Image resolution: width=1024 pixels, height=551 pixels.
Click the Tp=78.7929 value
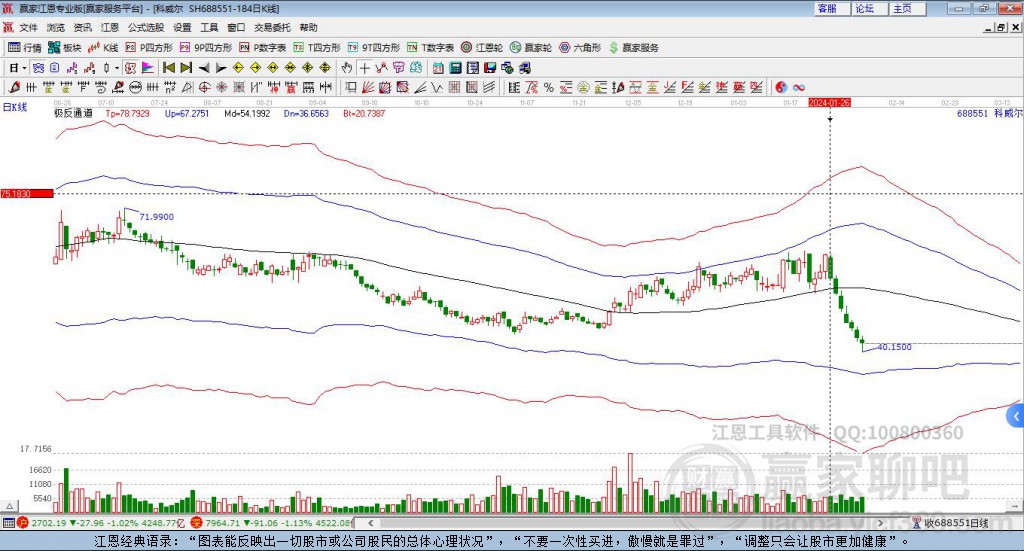[127, 114]
